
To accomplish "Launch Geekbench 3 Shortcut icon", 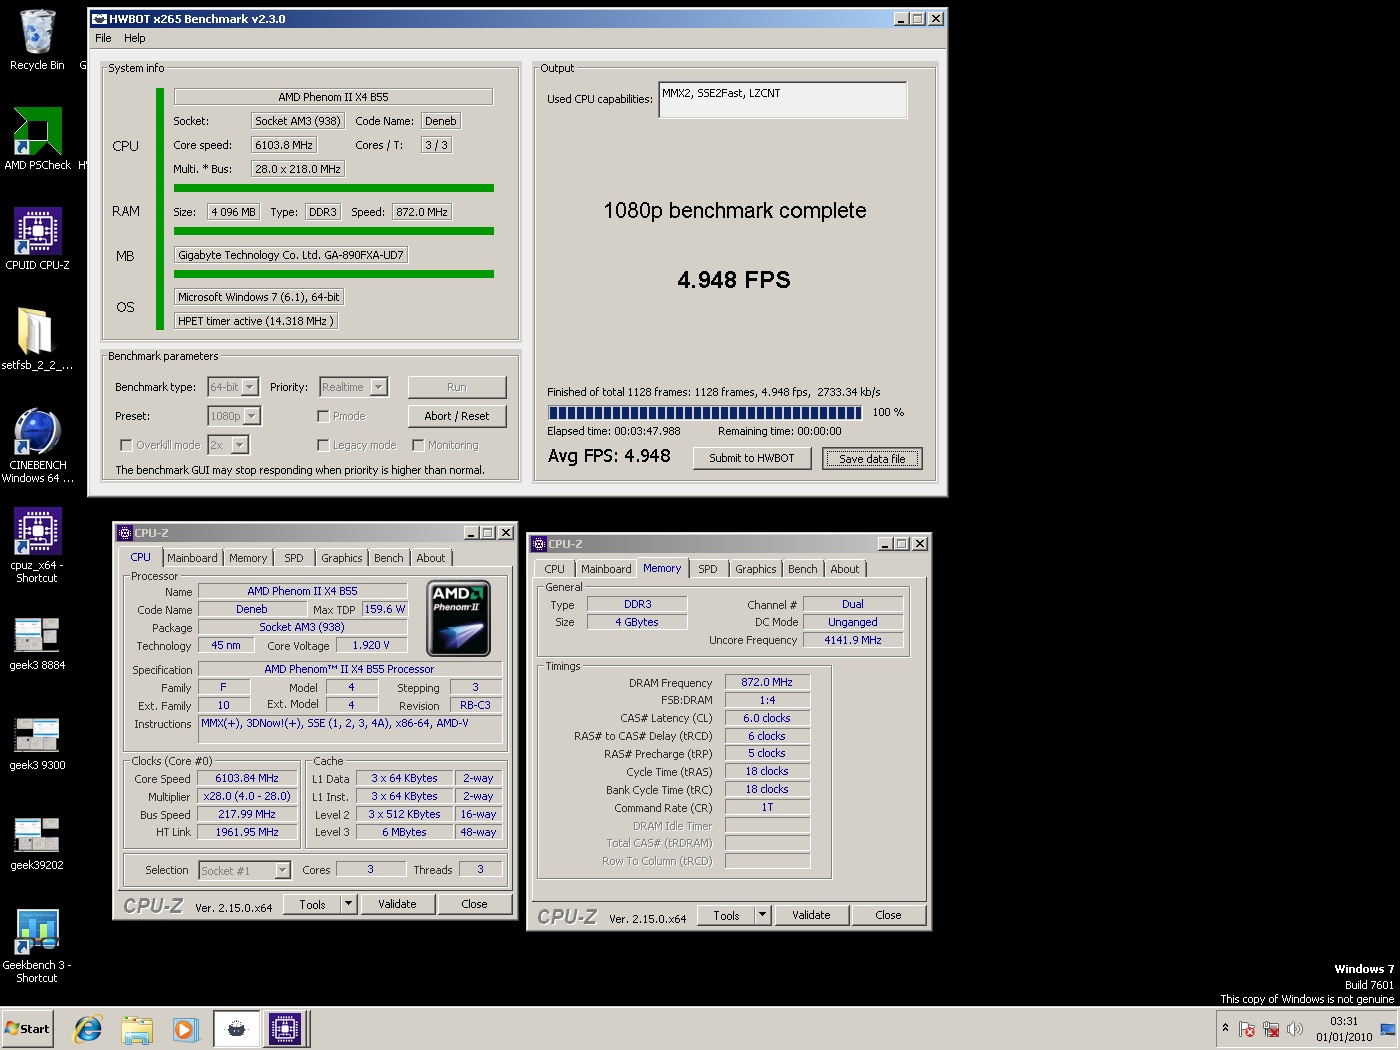I will pyautogui.click(x=37, y=946).
